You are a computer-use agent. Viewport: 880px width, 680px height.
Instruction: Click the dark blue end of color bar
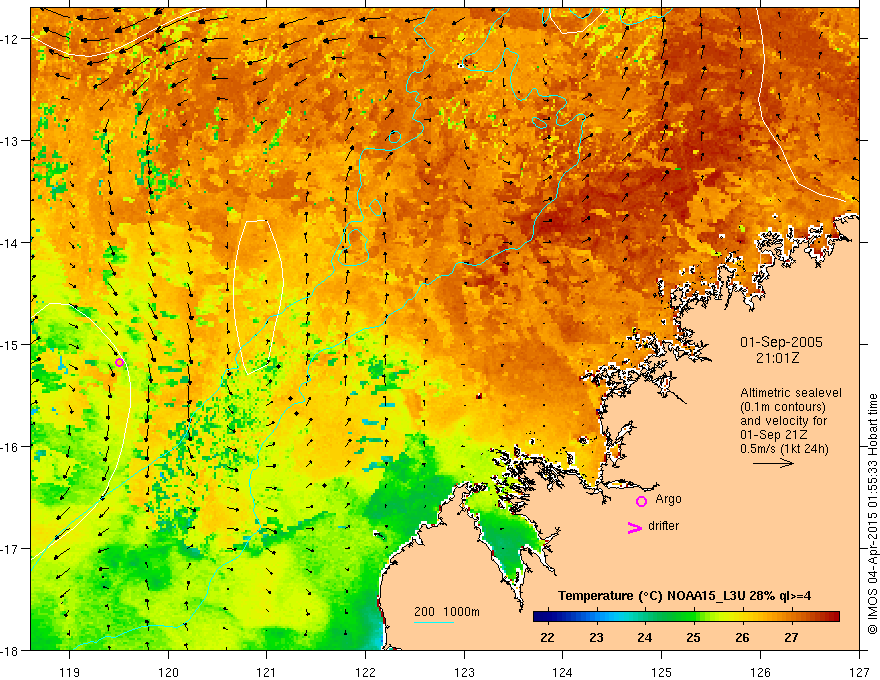coord(540,617)
